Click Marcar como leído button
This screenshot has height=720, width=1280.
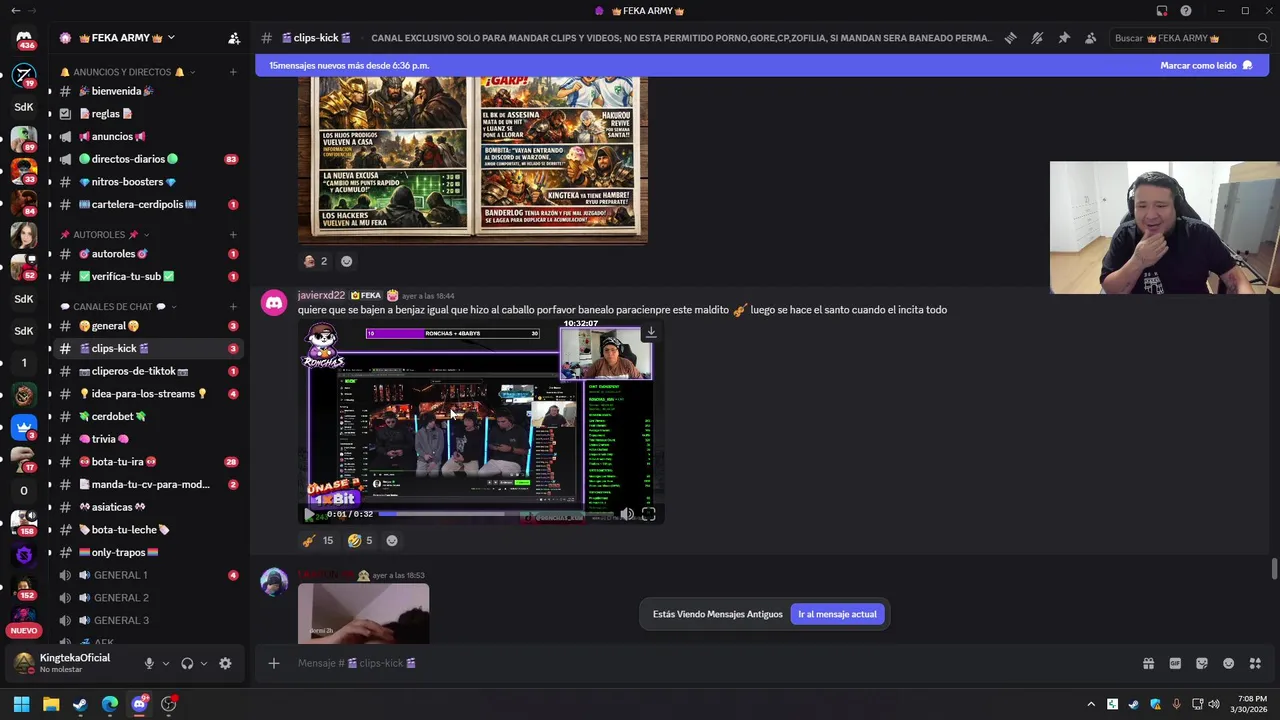tap(1206, 66)
